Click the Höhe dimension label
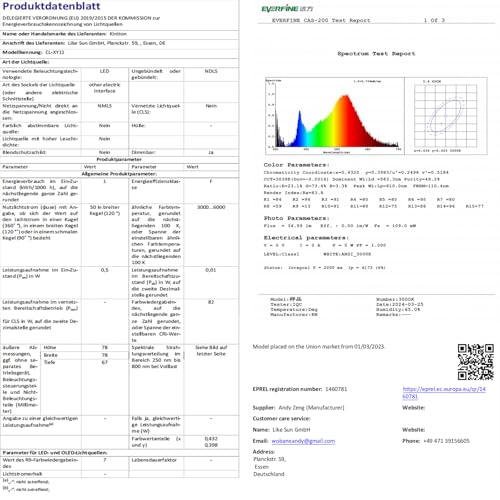Viewport: 500px width, 500px height. [x=50, y=348]
